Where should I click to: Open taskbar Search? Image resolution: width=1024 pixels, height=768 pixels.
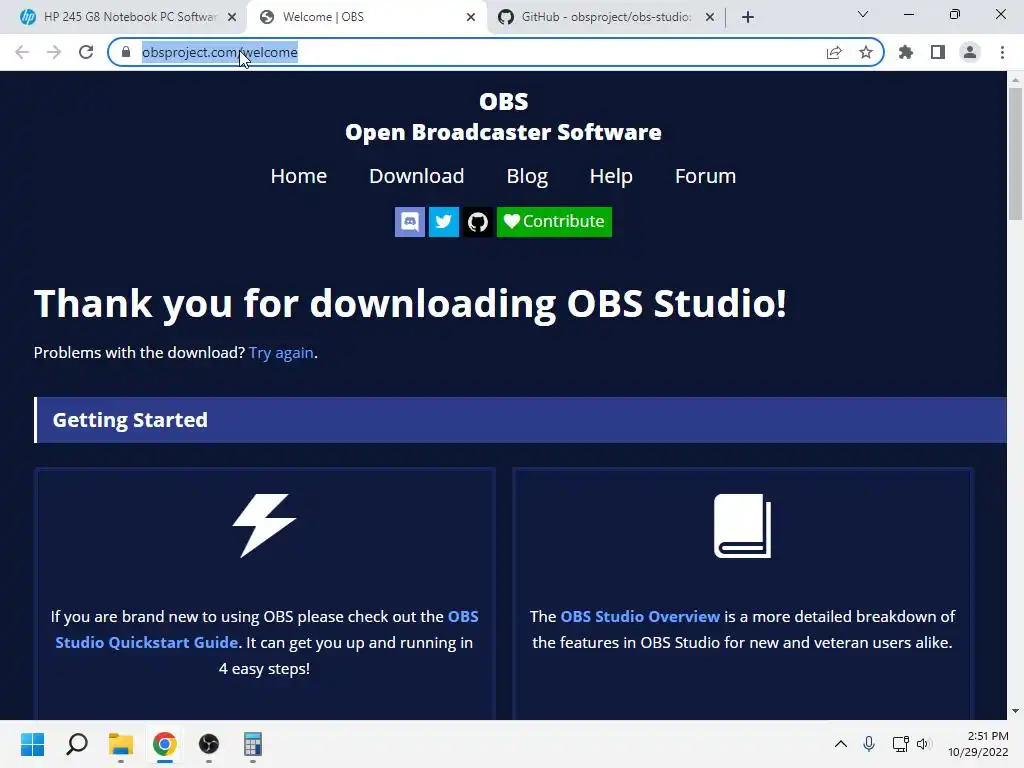click(77, 744)
